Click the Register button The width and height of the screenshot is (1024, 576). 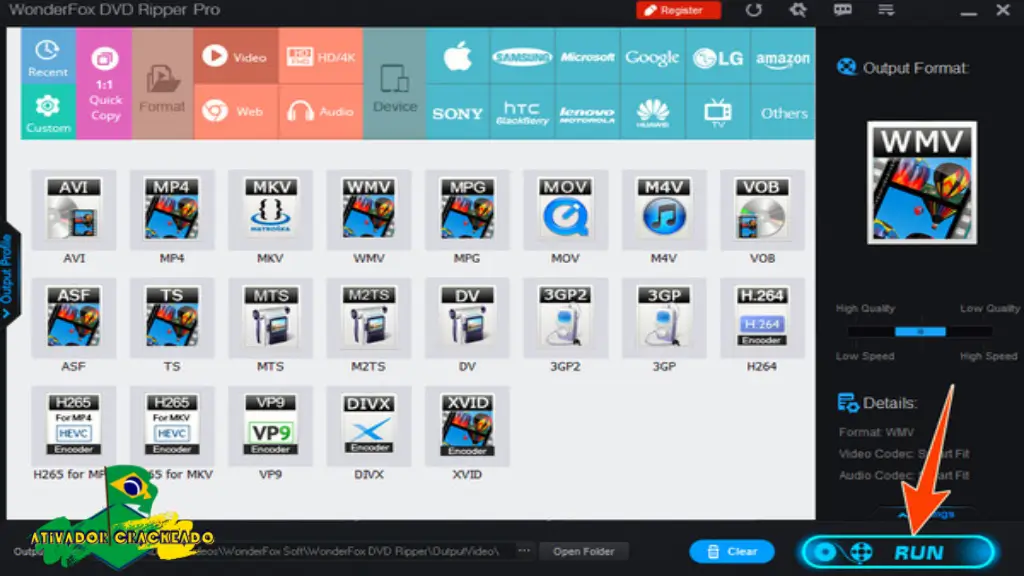click(x=679, y=10)
